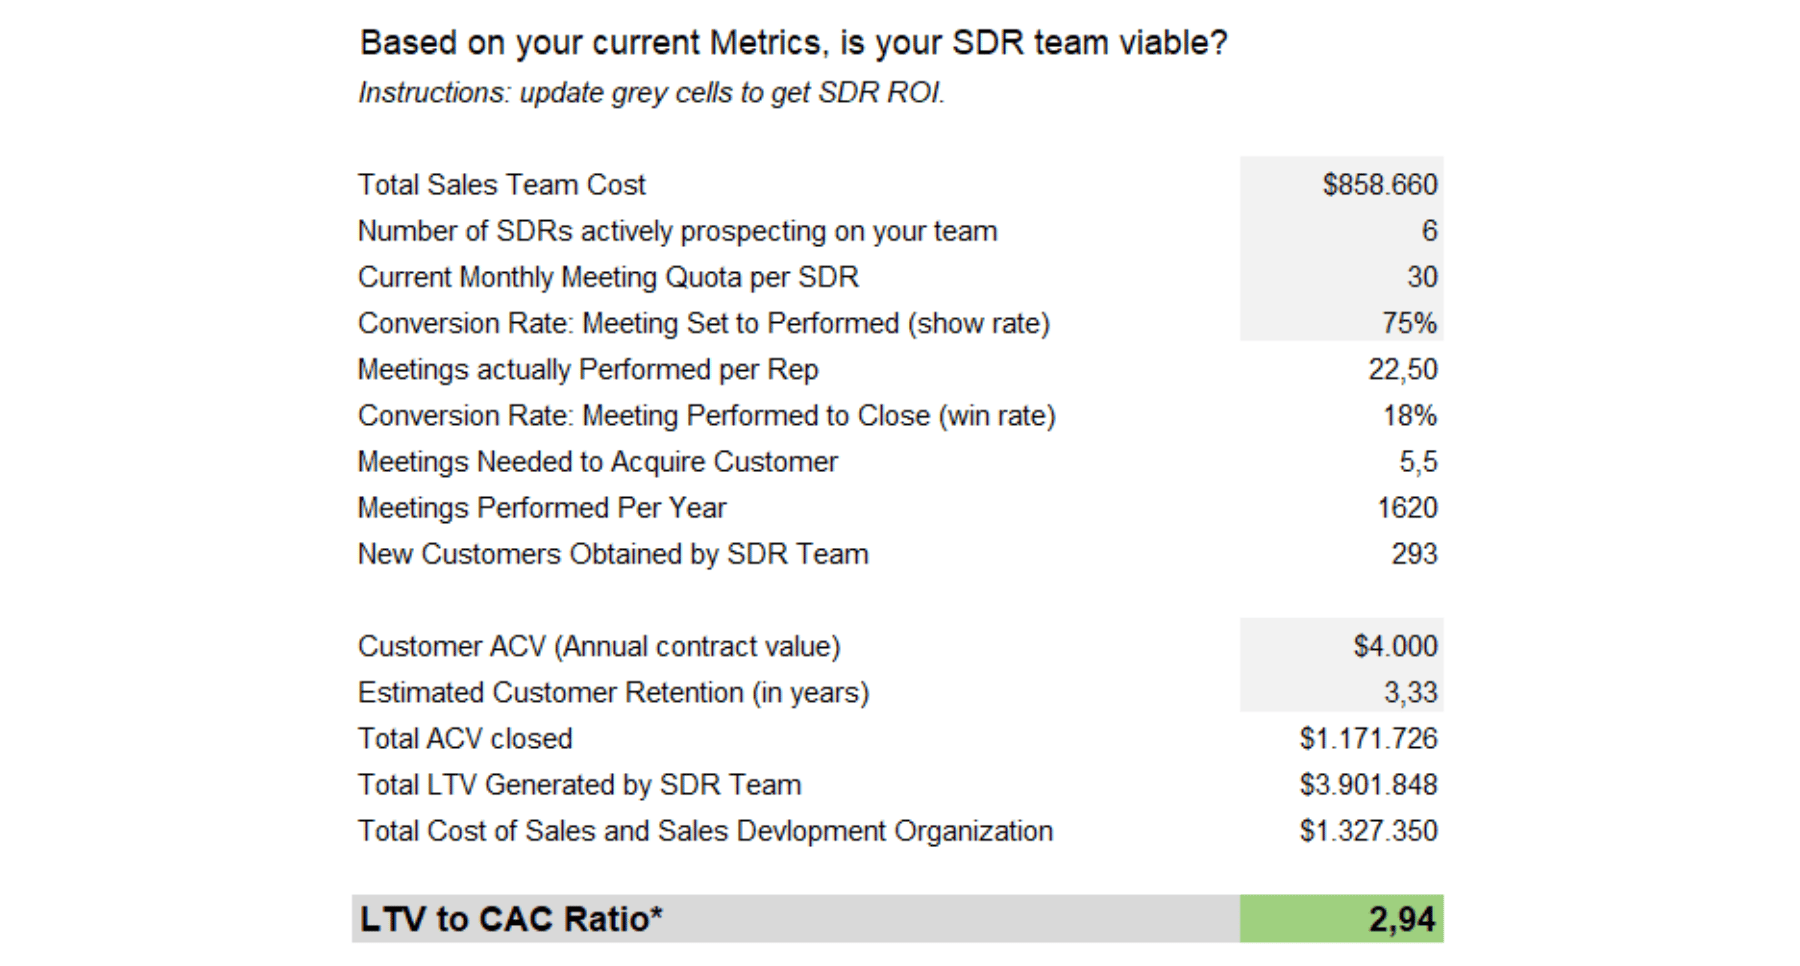
Task: Select the 75% show rate cell
Action: (1409, 323)
